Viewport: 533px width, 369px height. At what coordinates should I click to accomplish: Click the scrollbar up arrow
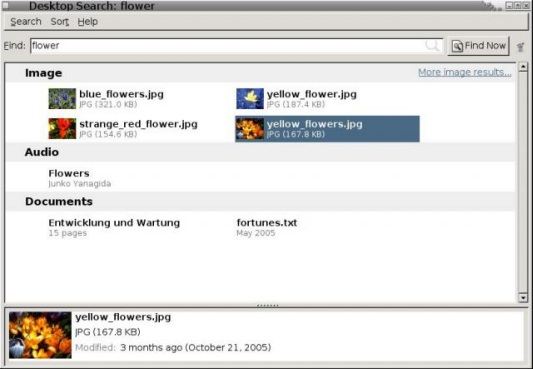pos(523,67)
